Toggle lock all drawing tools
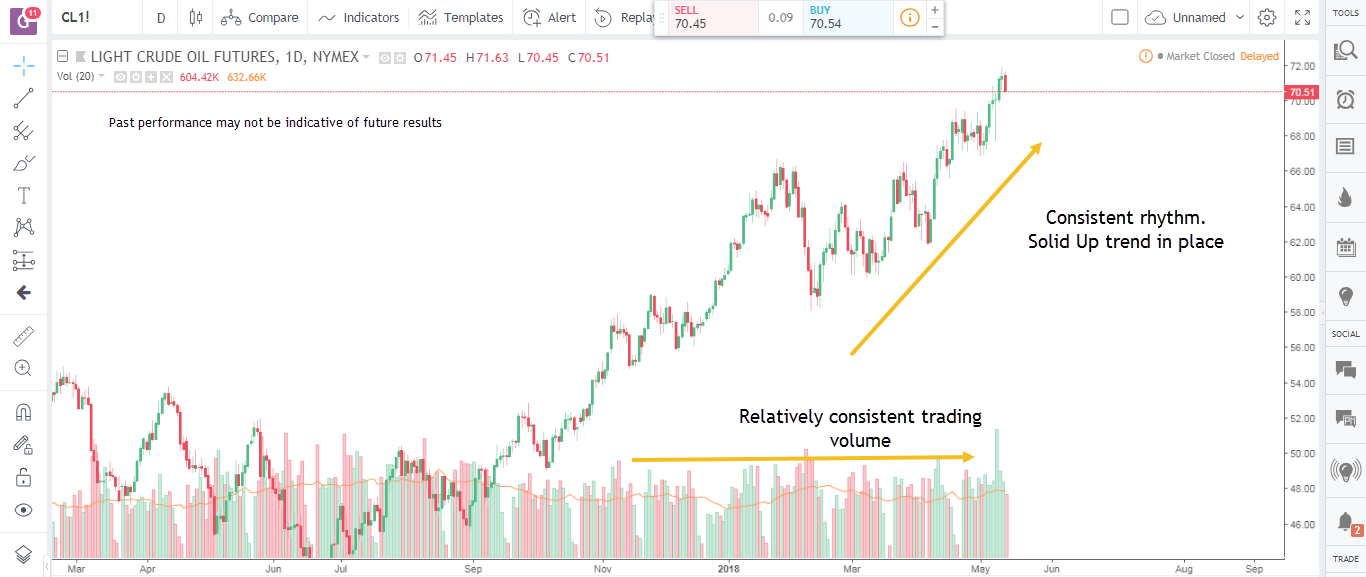The image size is (1366, 577). 24,477
